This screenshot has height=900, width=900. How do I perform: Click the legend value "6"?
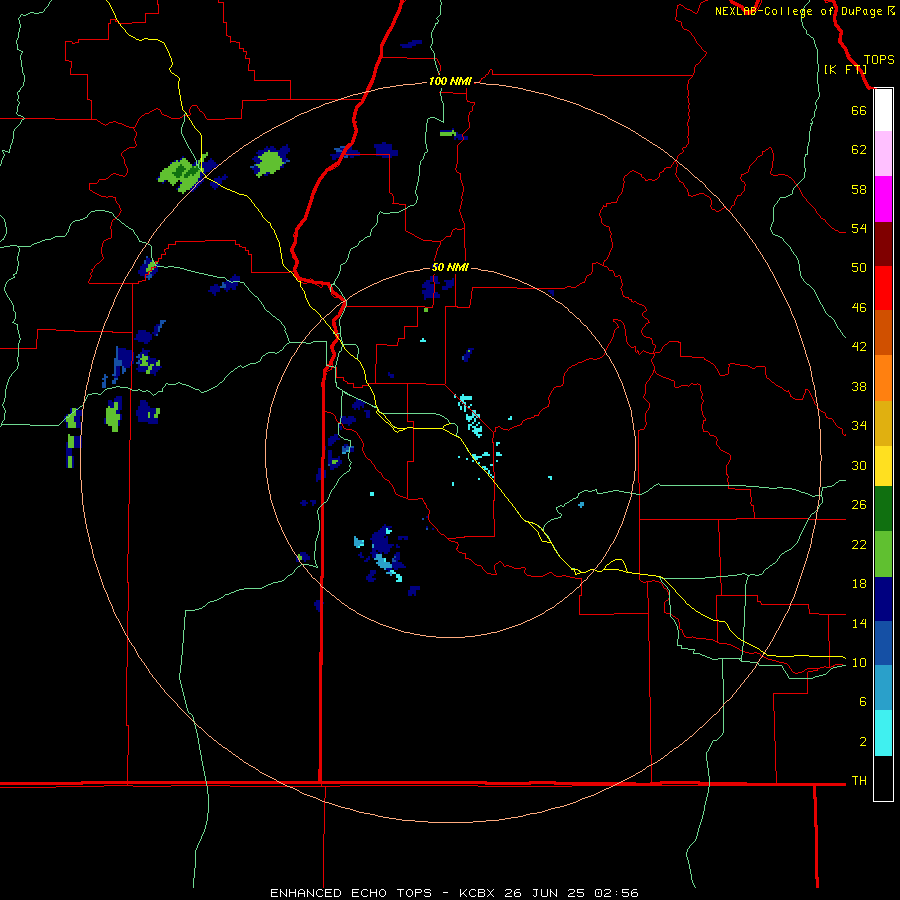[863, 701]
